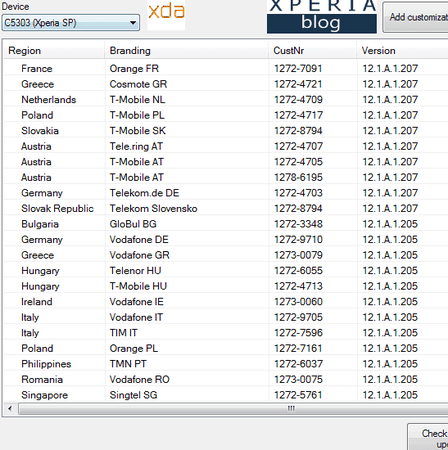Sort by the CustNr column header
The width and height of the screenshot is (448, 450).
click(x=313, y=51)
